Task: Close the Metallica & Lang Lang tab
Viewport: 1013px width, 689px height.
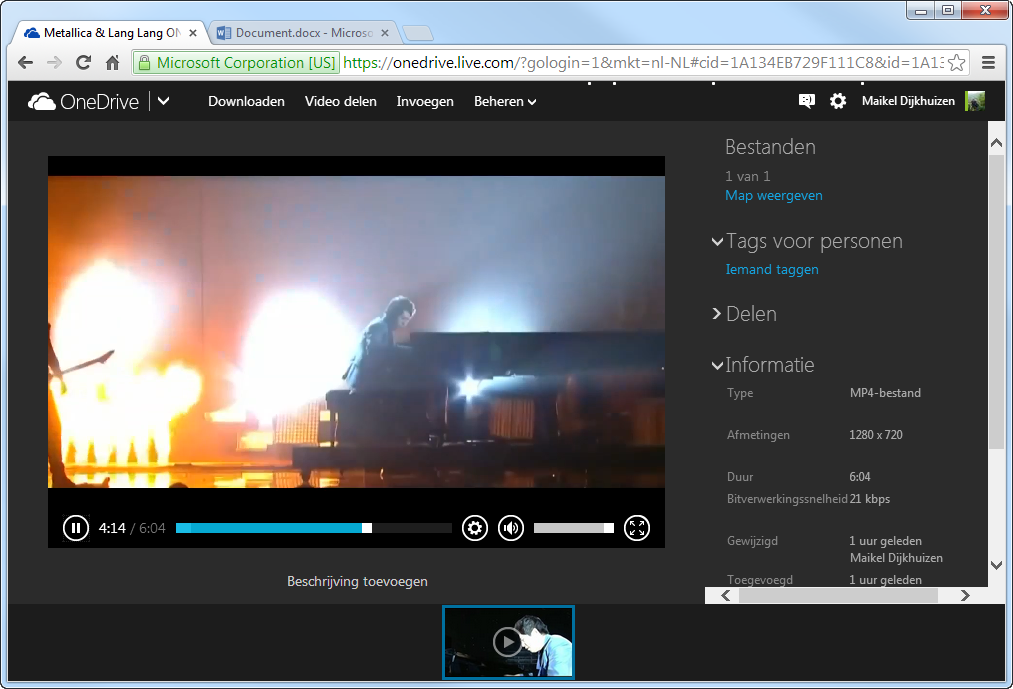Action: pyautogui.click(x=193, y=33)
